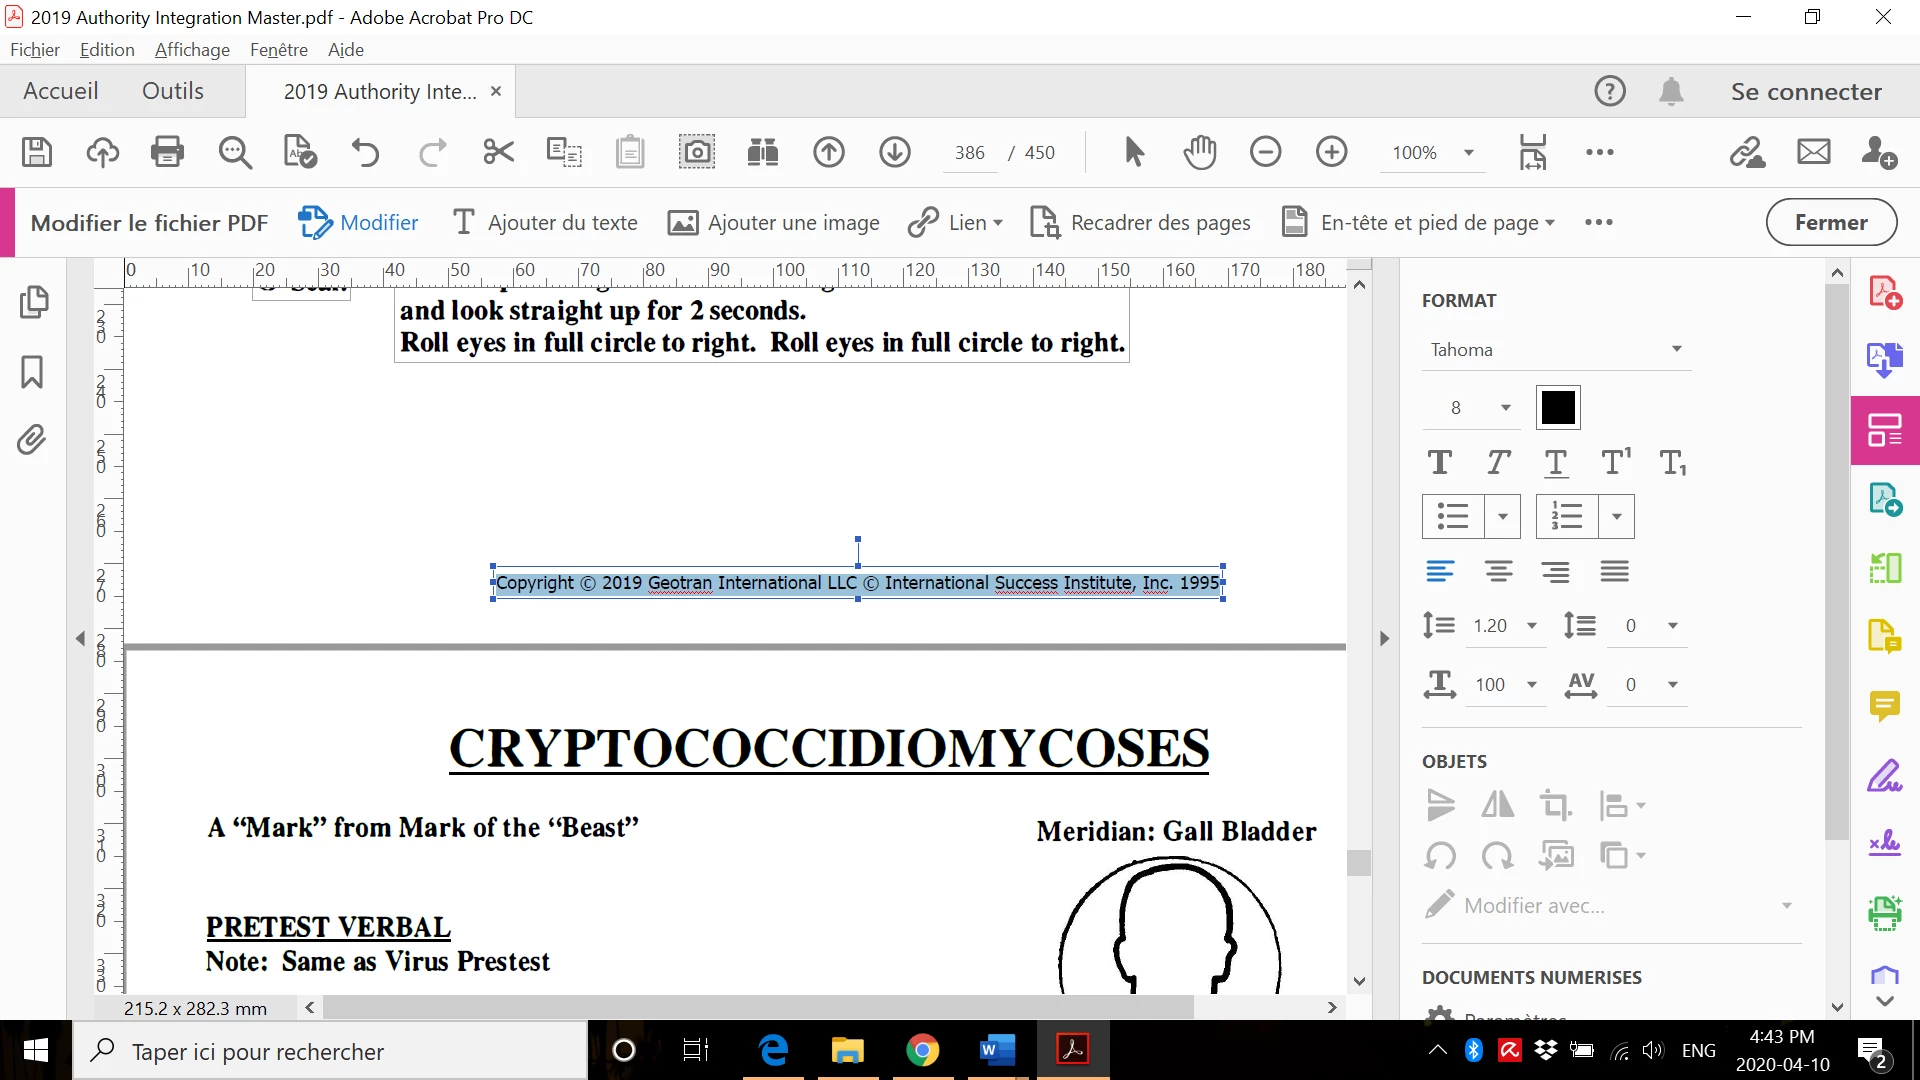Open the zoom level 100% dropdown
The width and height of the screenshot is (1920, 1080).
coord(1469,152)
